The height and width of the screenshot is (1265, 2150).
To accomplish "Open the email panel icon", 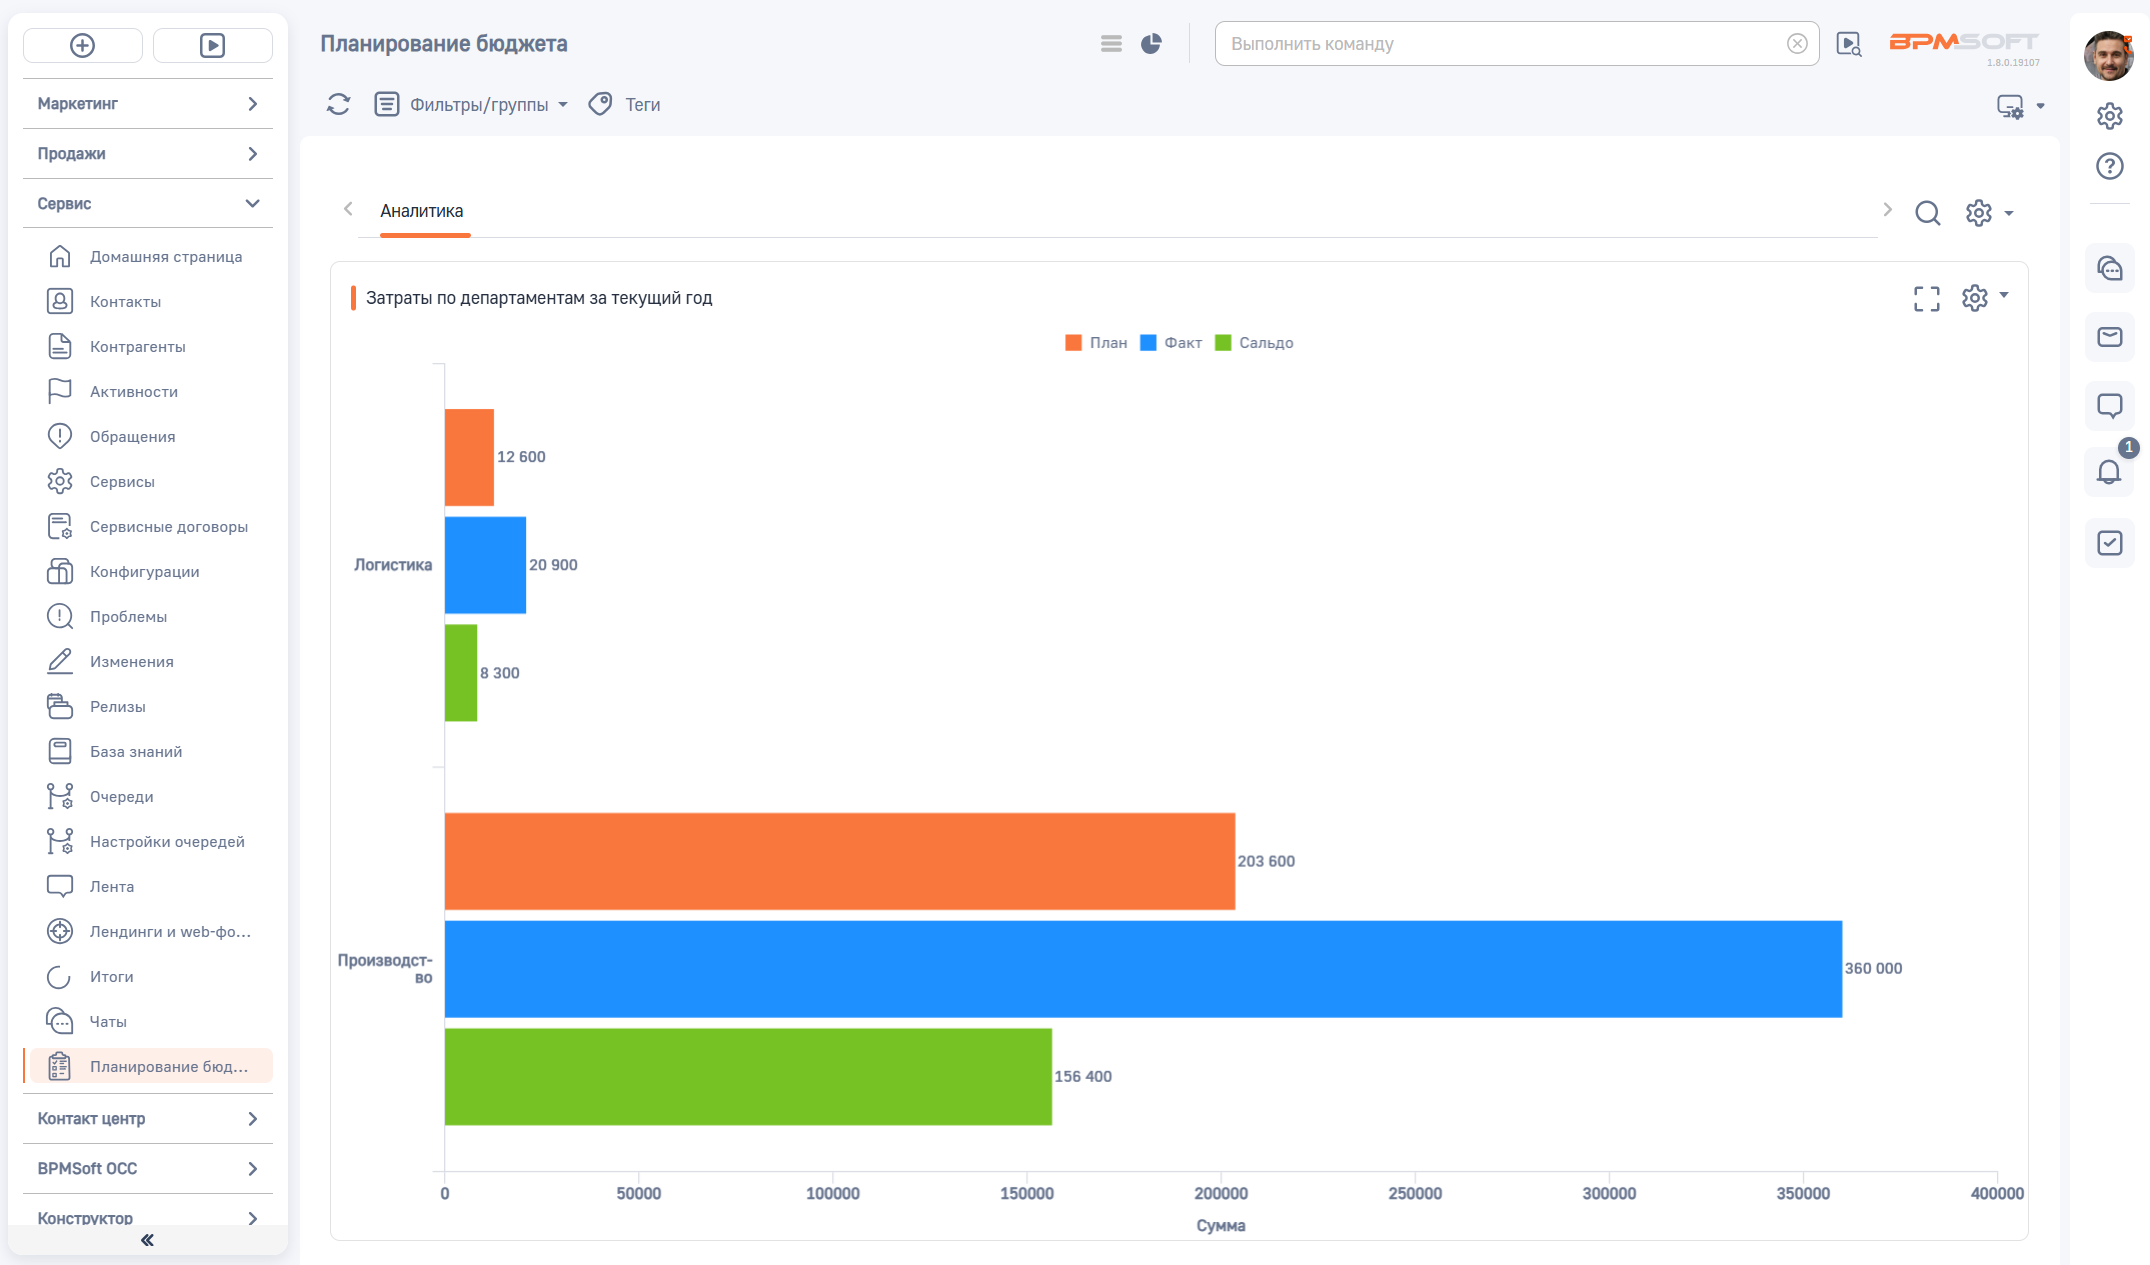I will tap(2109, 337).
